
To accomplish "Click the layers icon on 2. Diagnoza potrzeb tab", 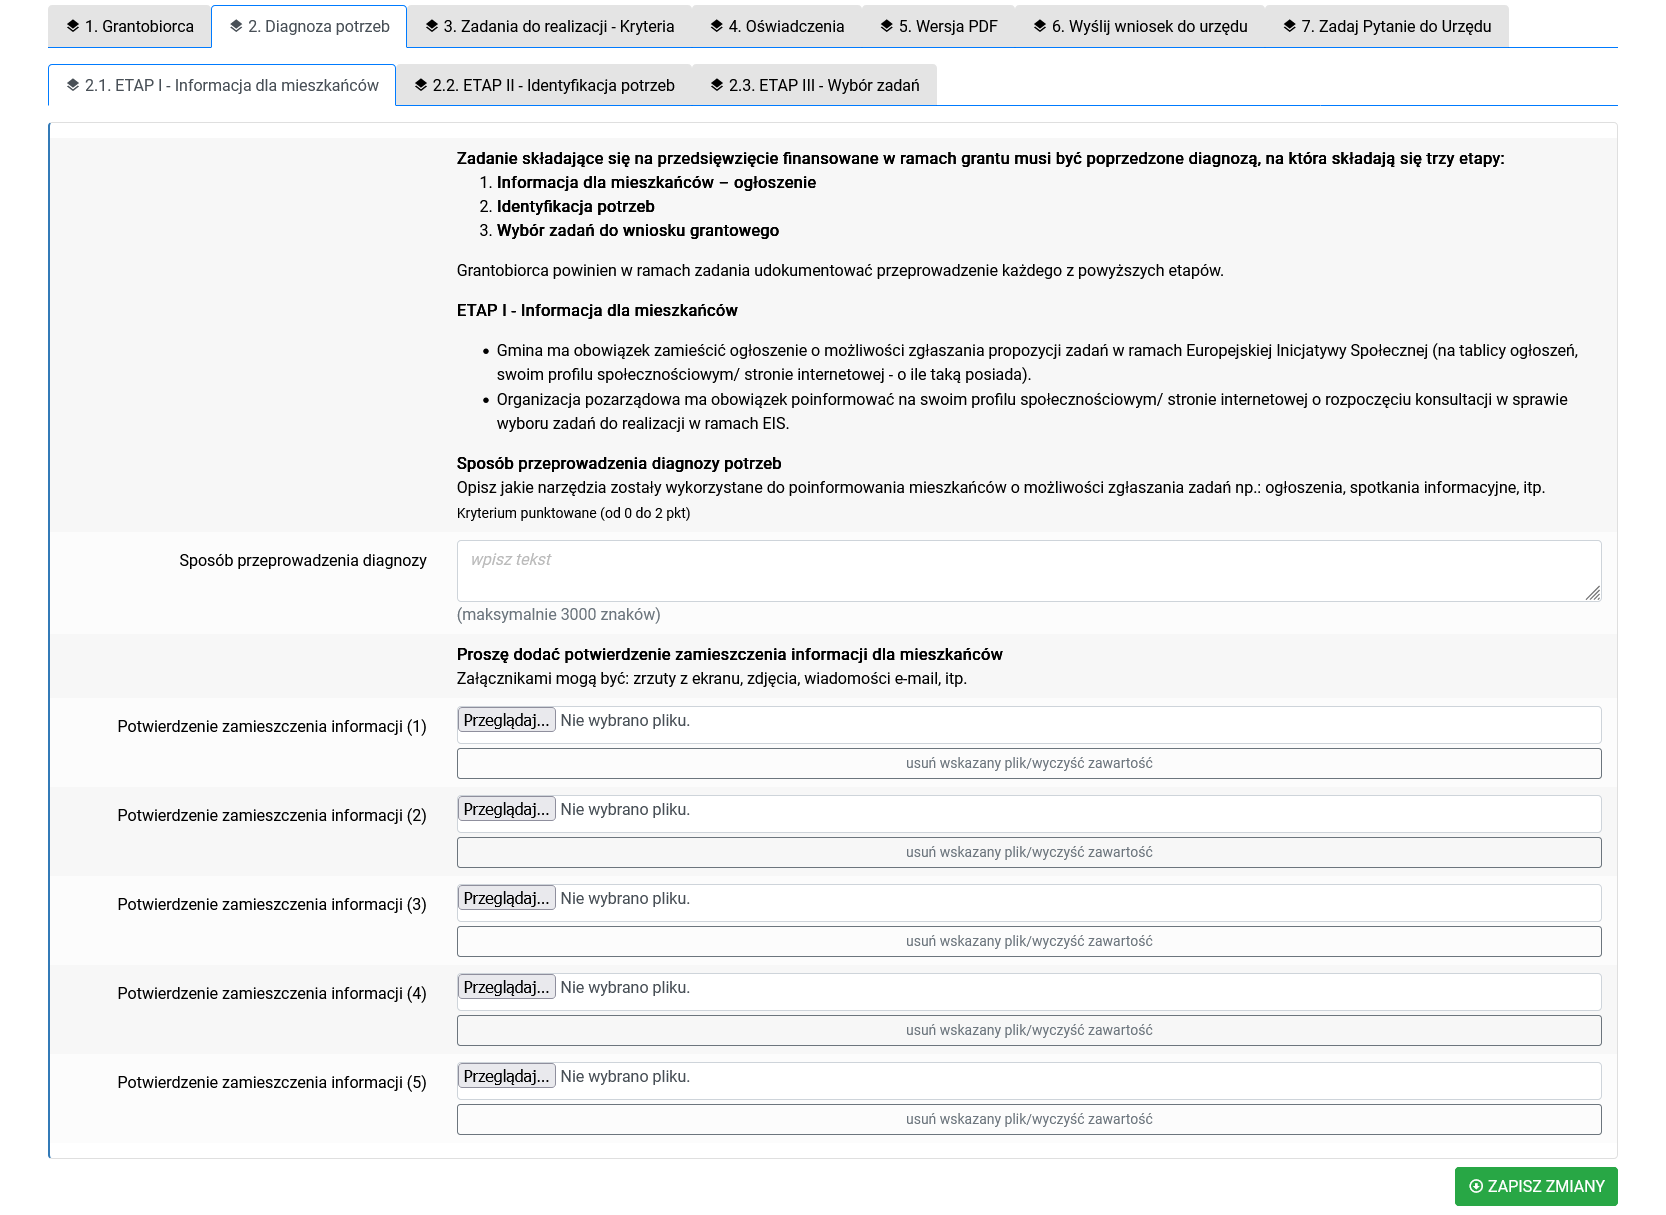I will coord(236,27).
